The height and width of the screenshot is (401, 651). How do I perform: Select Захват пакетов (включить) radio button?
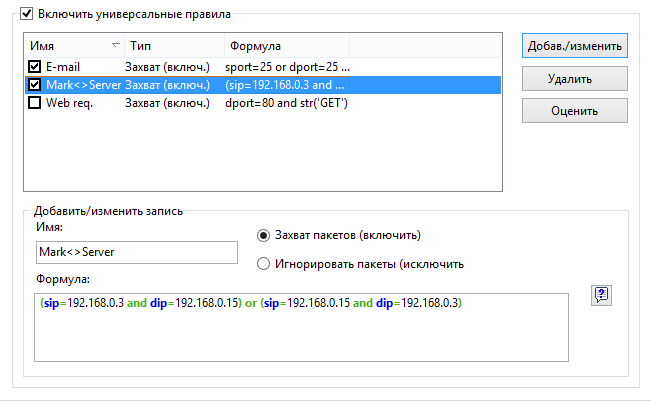[263, 235]
